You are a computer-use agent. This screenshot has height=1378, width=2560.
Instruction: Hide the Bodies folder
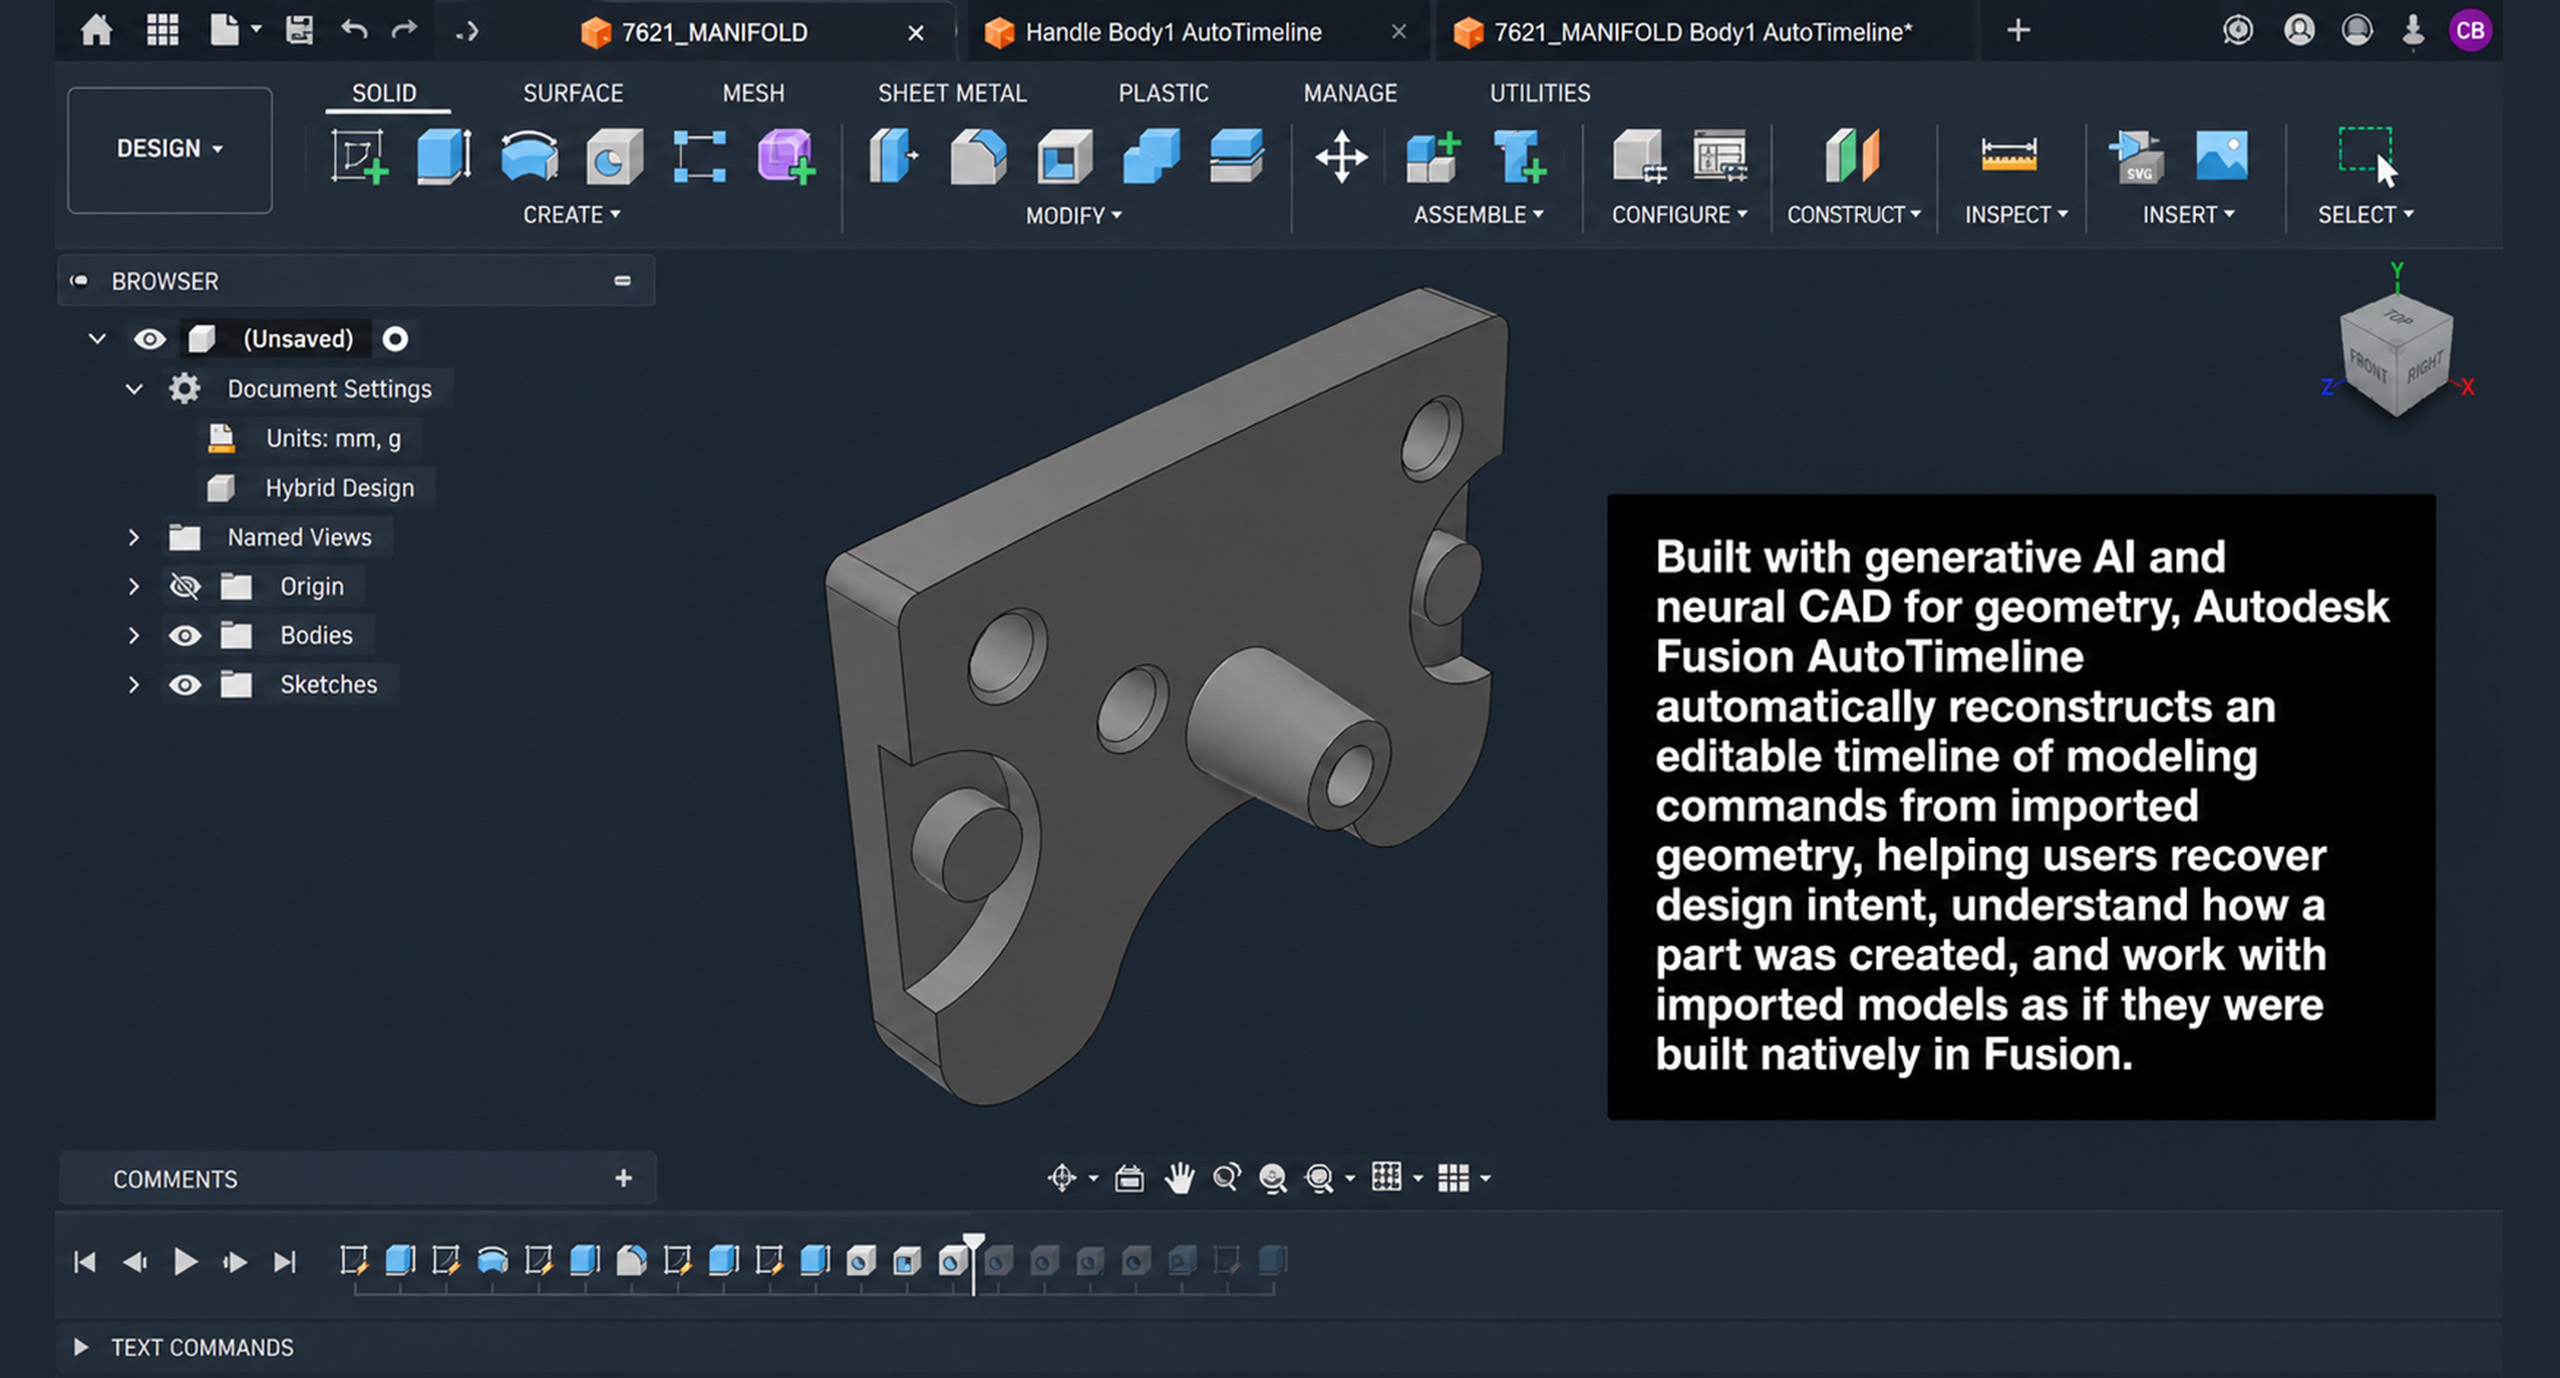click(185, 635)
